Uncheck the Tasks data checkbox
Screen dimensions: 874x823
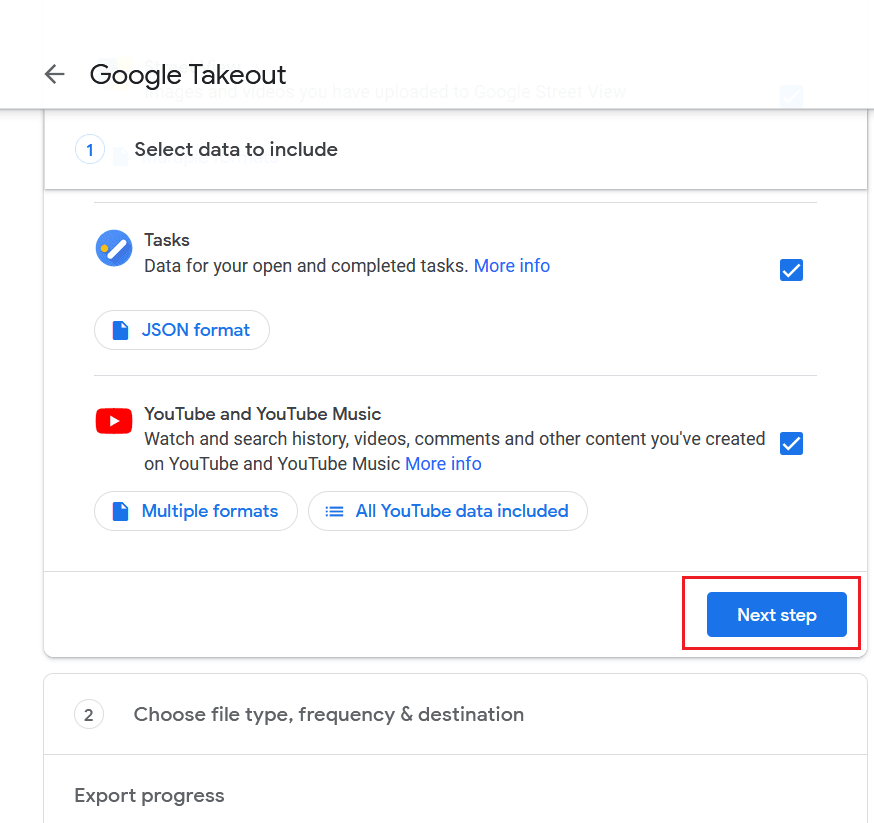pos(791,270)
